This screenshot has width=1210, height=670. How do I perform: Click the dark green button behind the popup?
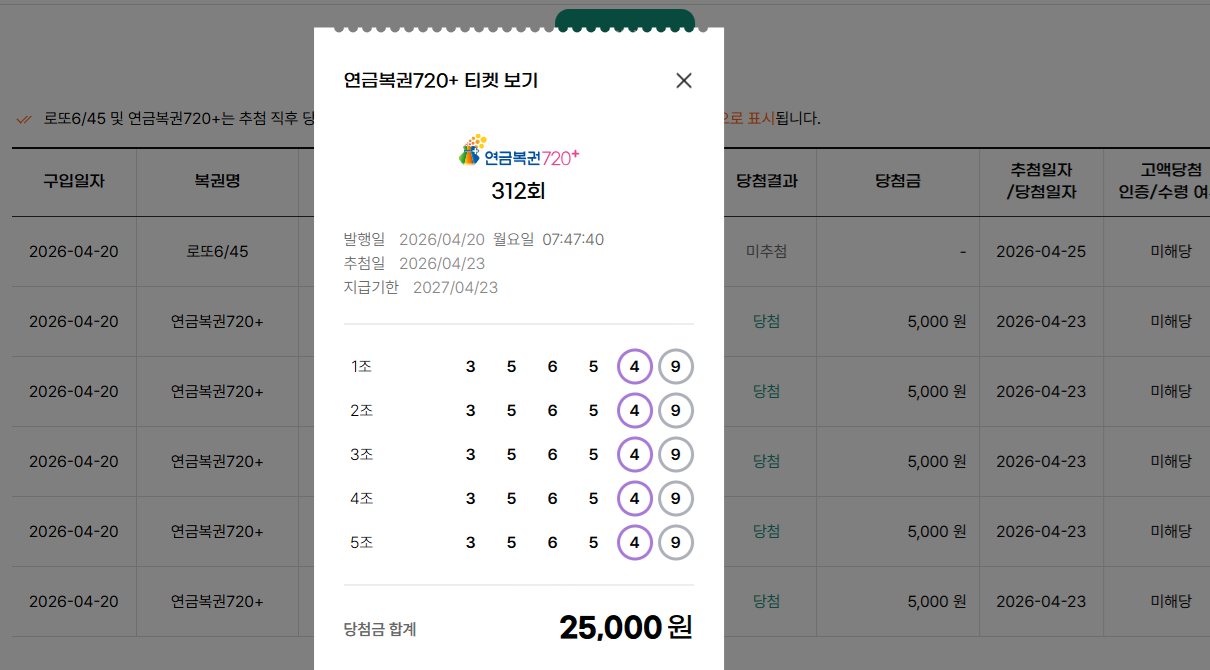pyautogui.click(x=624, y=18)
